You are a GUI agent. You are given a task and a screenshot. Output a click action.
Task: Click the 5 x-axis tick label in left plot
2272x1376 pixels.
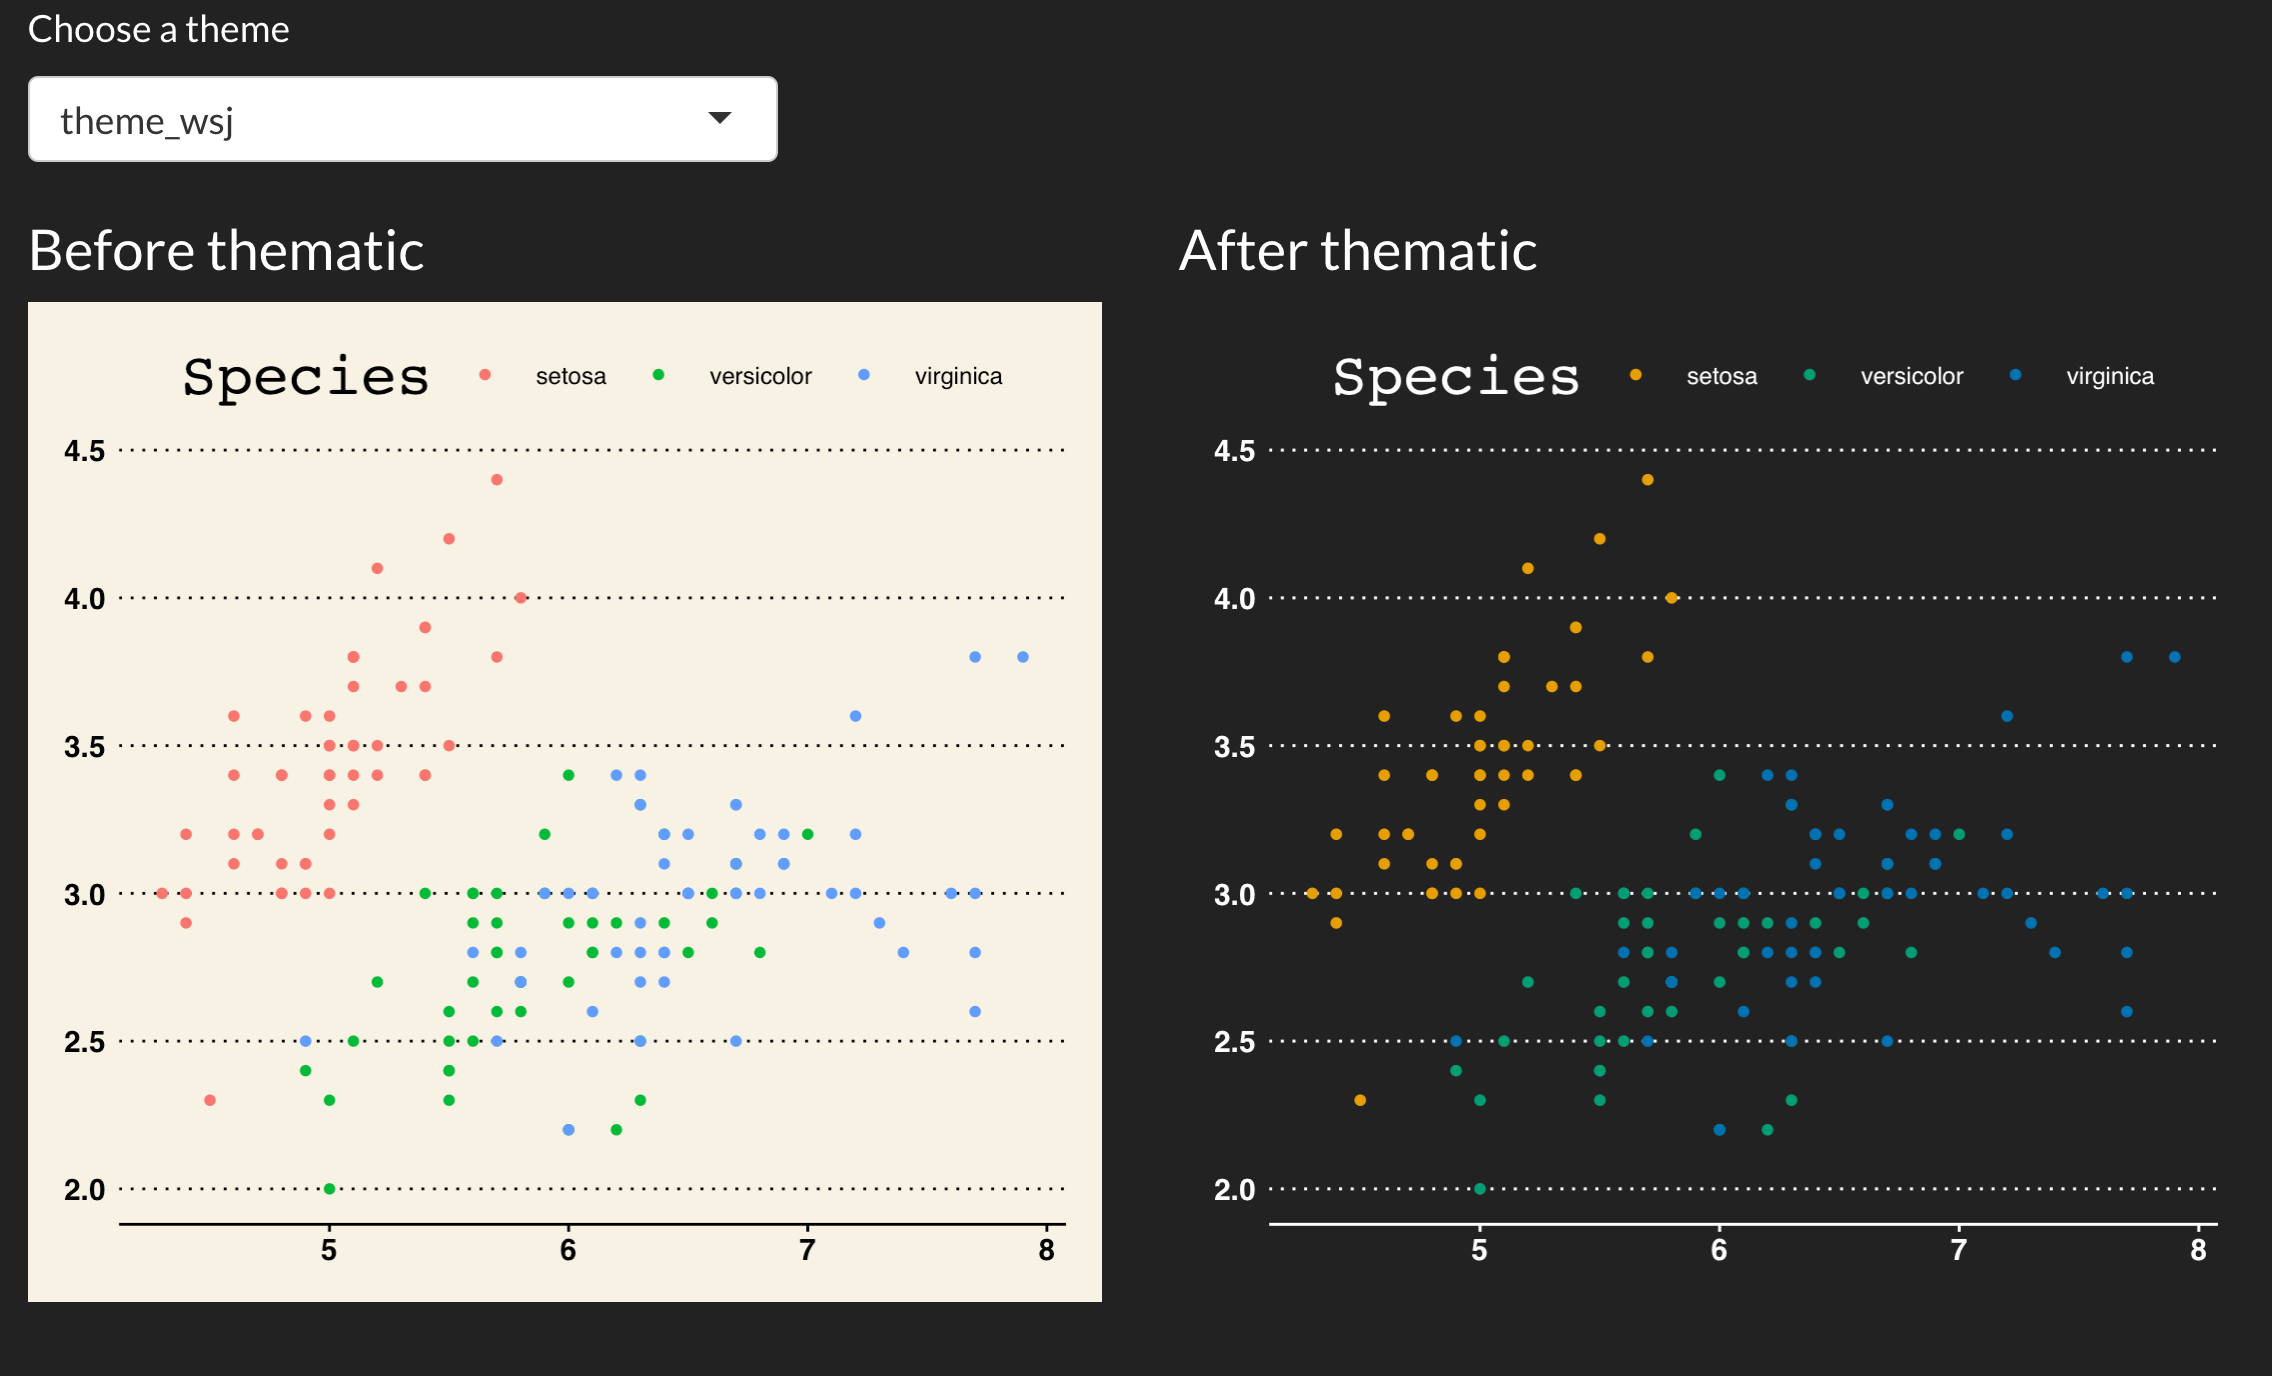pyautogui.click(x=329, y=1250)
